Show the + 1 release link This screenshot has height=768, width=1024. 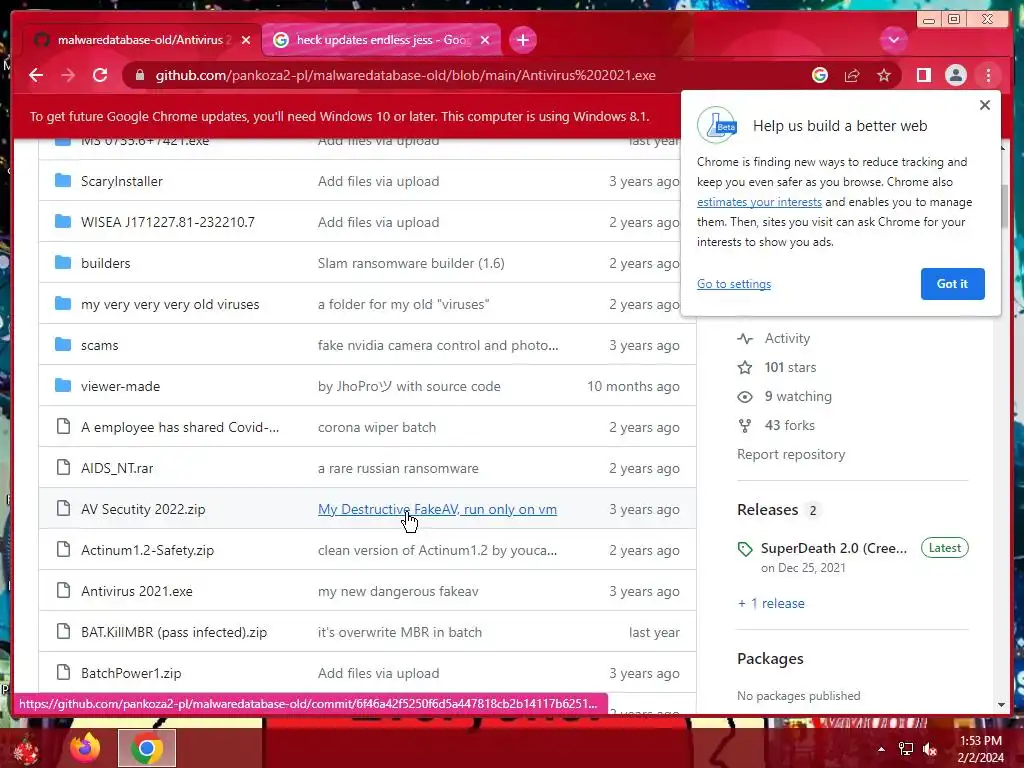(771, 603)
